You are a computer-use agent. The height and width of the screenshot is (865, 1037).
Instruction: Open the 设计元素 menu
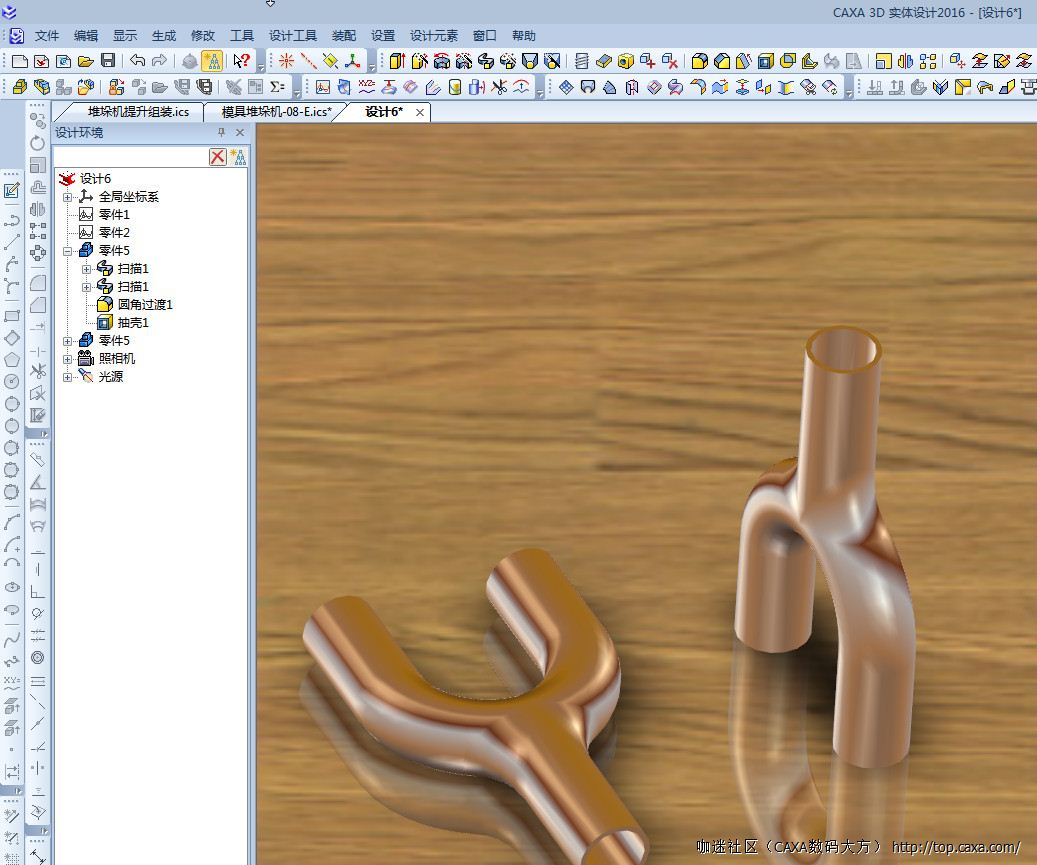[x=434, y=36]
